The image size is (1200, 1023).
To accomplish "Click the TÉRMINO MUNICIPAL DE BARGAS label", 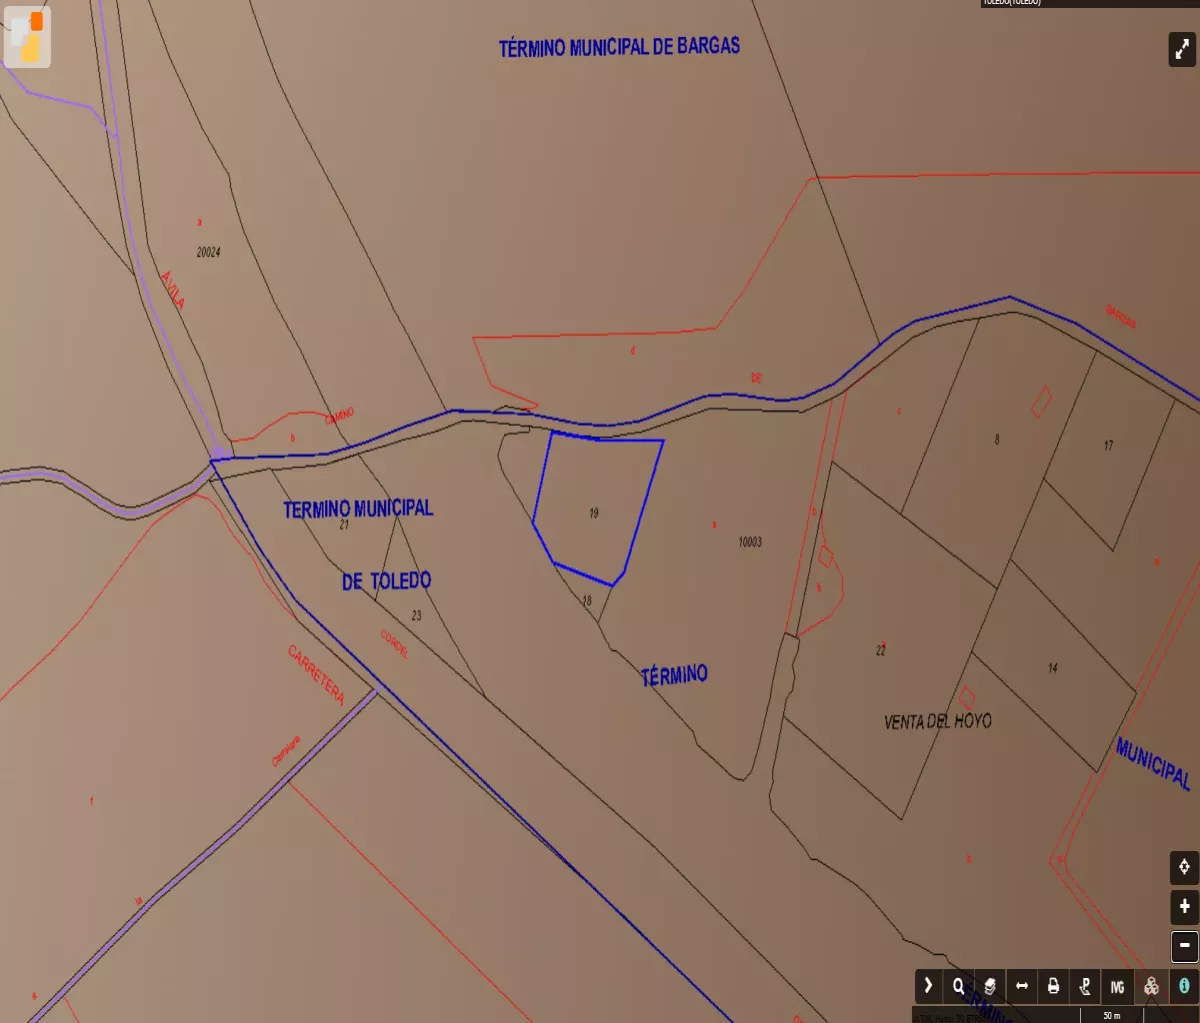I will (x=620, y=47).
